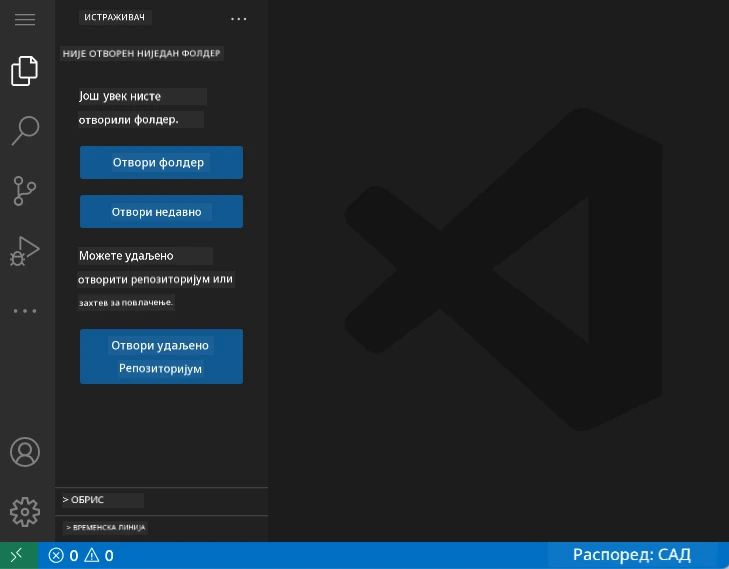Expand the ОБРИС section
This screenshot has width=729, height=569.
pos(161,500)
